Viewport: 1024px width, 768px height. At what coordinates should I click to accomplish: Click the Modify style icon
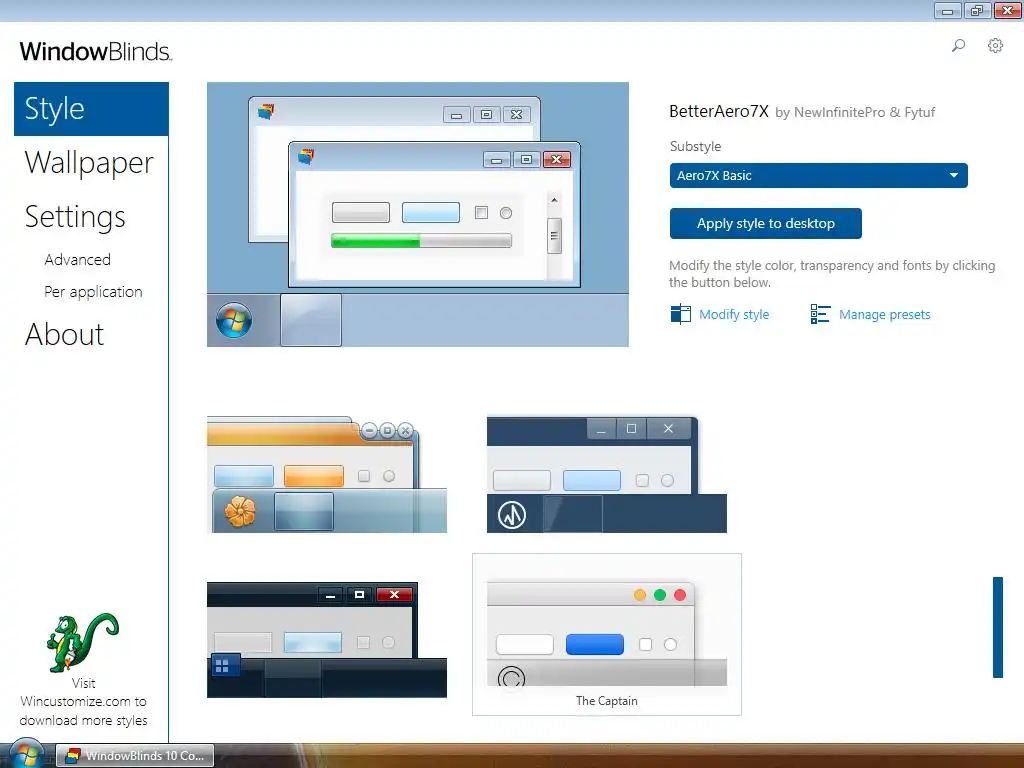pos(680,314)
